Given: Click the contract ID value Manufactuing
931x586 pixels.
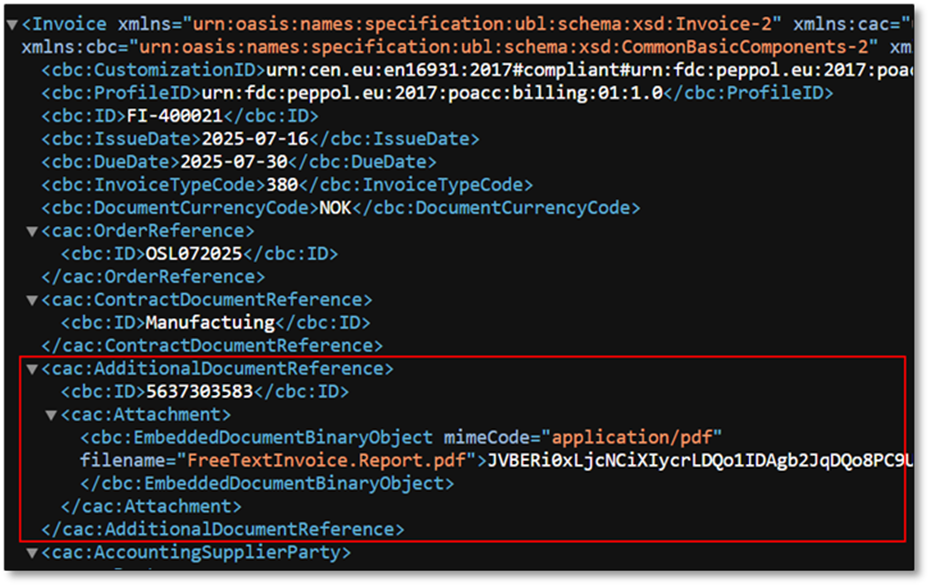Looking at the screenshot, I should point(210,323).
